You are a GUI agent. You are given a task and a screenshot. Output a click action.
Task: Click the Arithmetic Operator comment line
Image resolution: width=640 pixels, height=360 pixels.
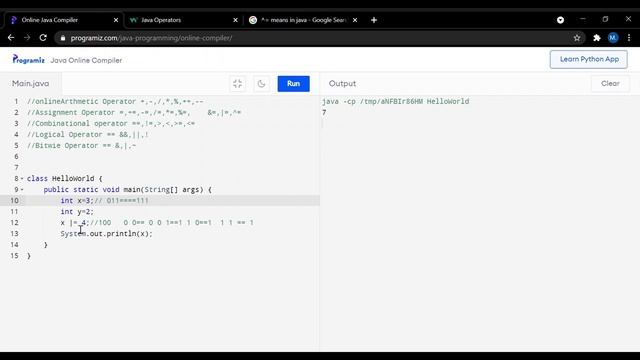[115, 102]
